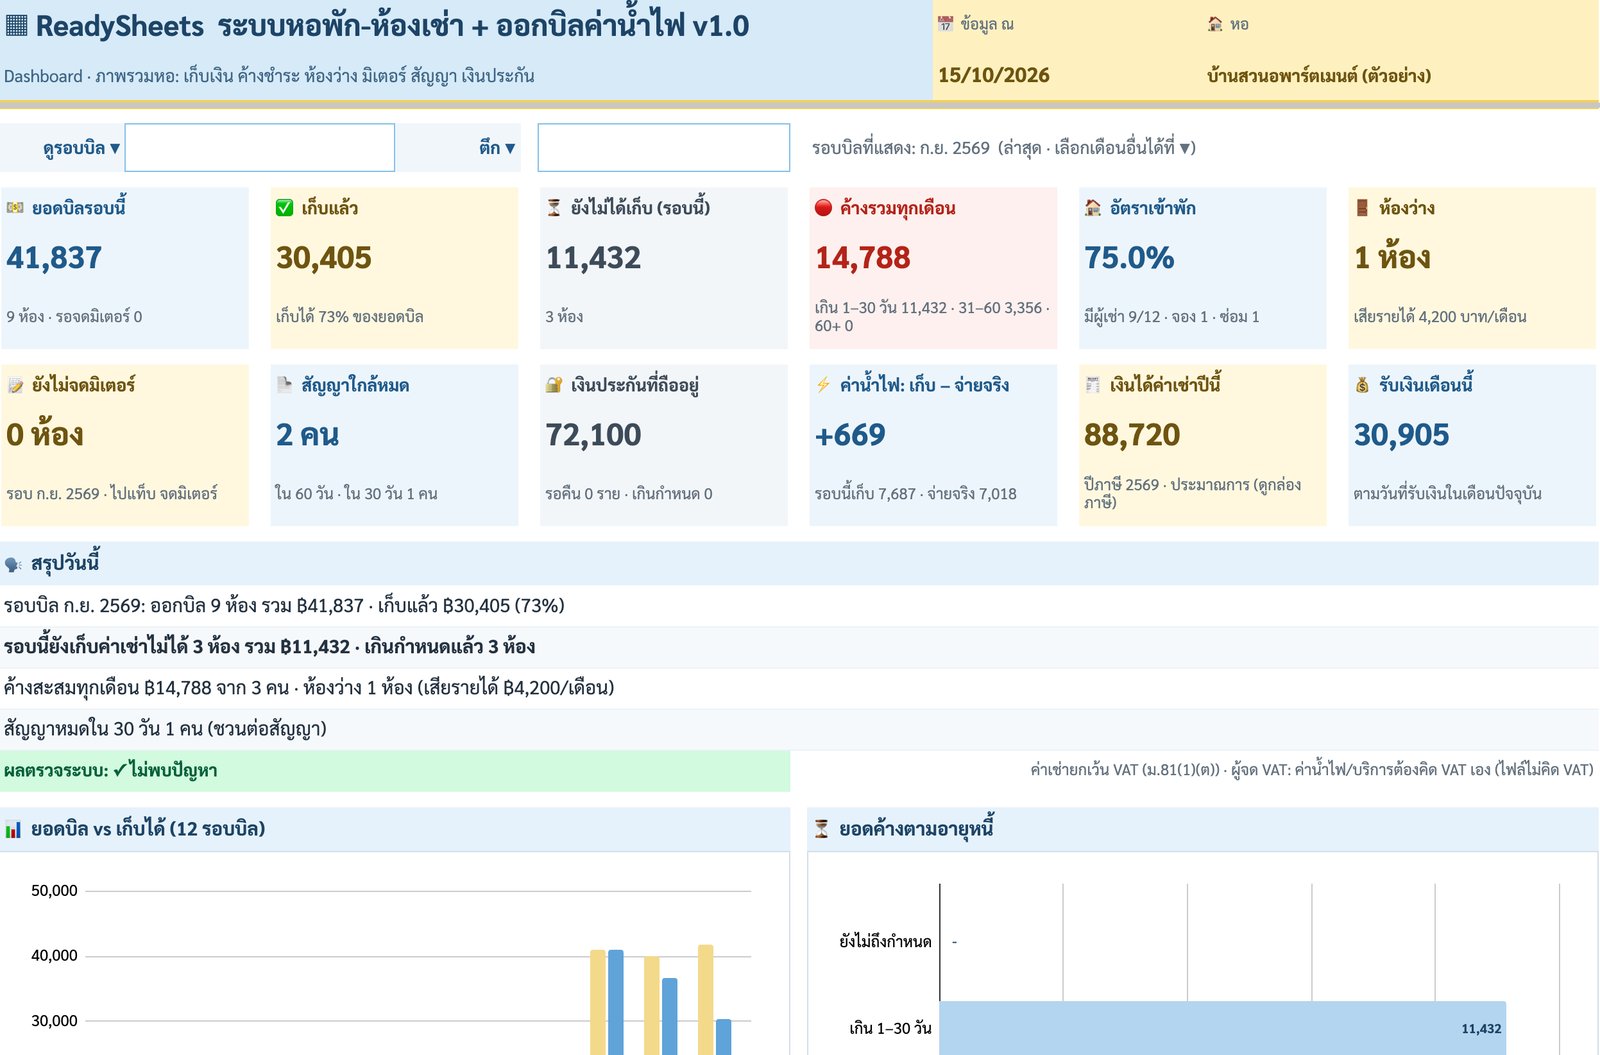Click the text รอบบิลที่แสดง: ก.ย. 2569
Image resolution: width=1600 pixels, height=1055 pixels.
click(901, 148)
